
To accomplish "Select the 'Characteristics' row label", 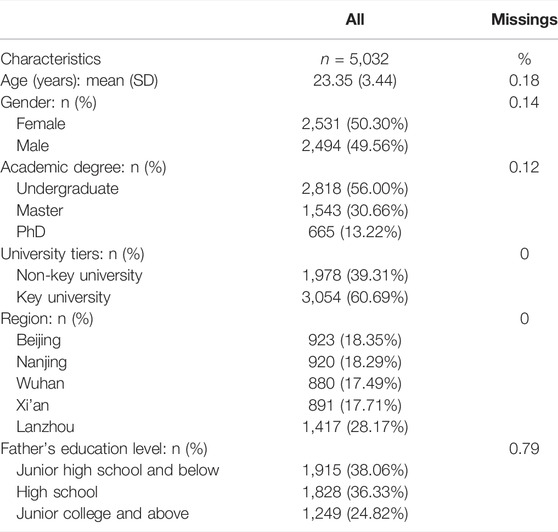I will [51, 59].
